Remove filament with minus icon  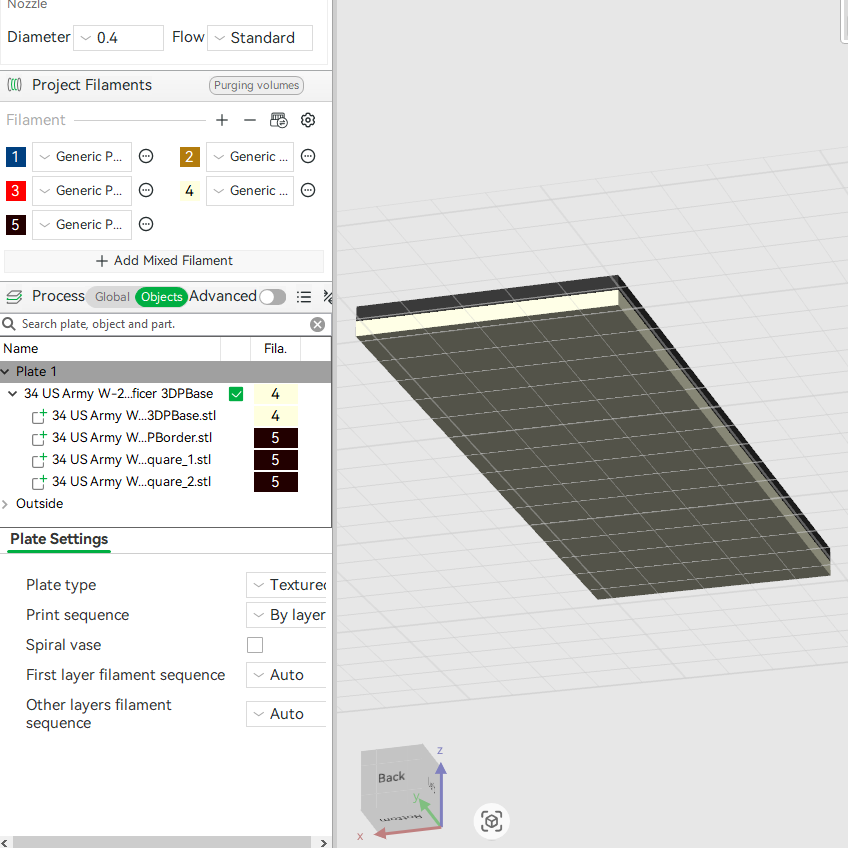pos(250,120)
